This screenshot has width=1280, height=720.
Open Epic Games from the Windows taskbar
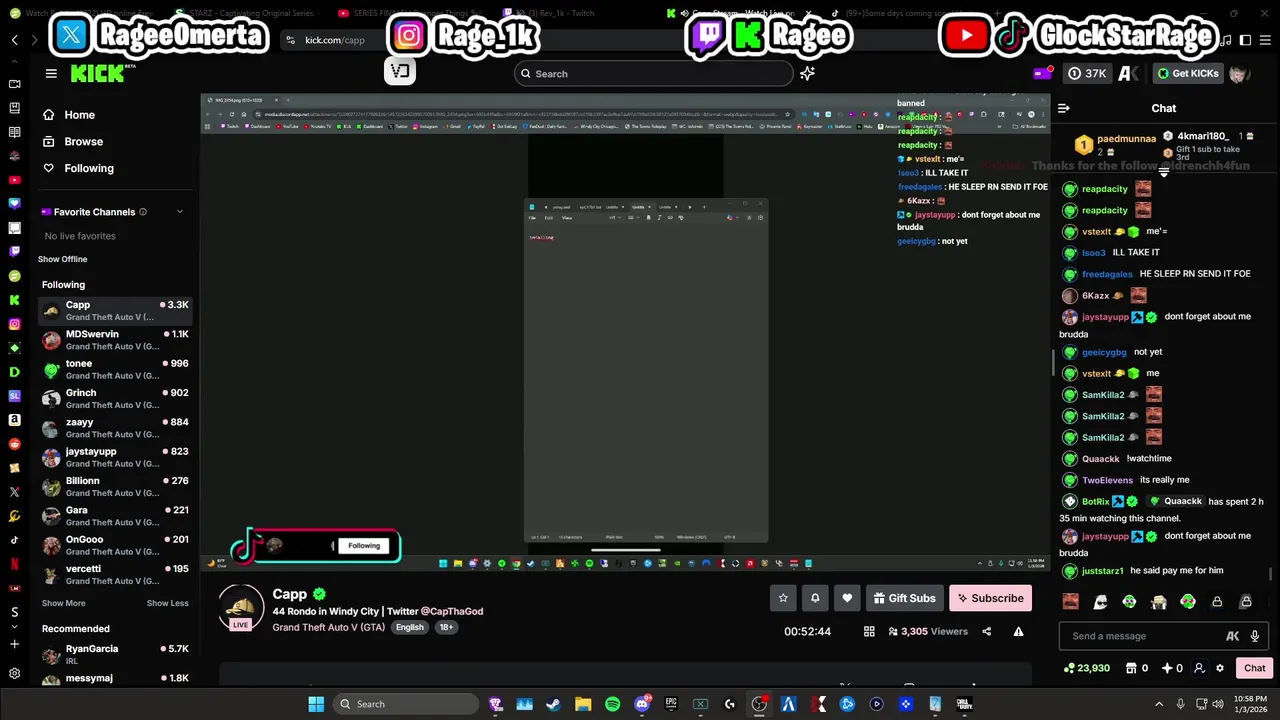point(671,704)
